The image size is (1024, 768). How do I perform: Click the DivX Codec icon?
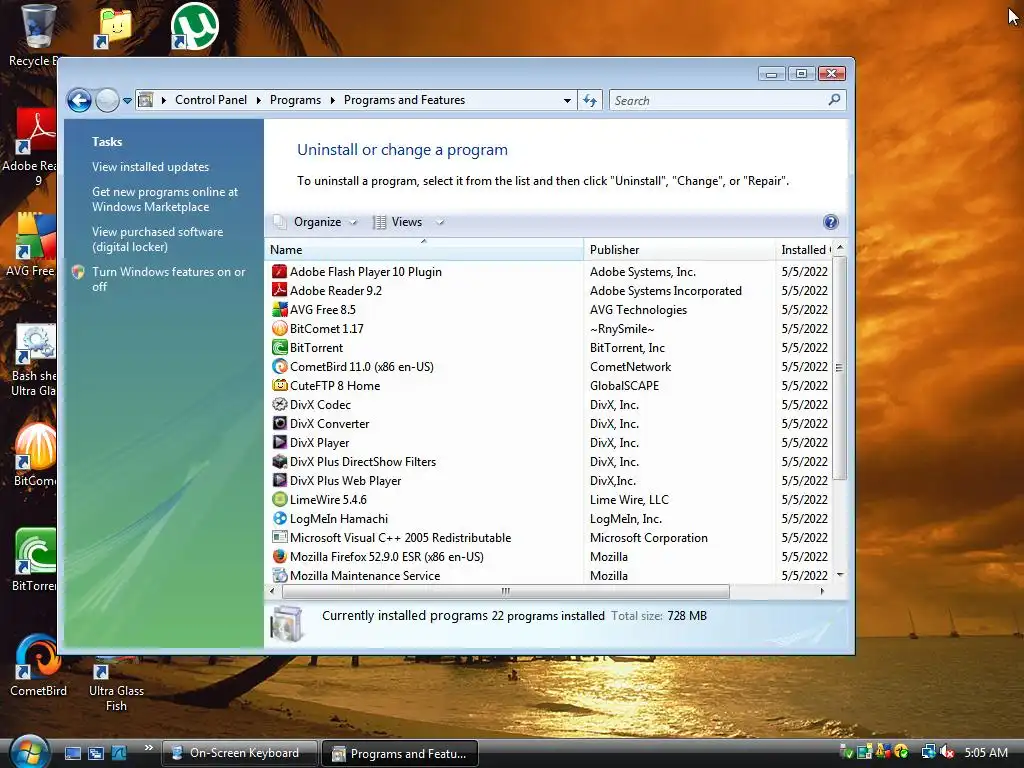[x=280, y=404]
